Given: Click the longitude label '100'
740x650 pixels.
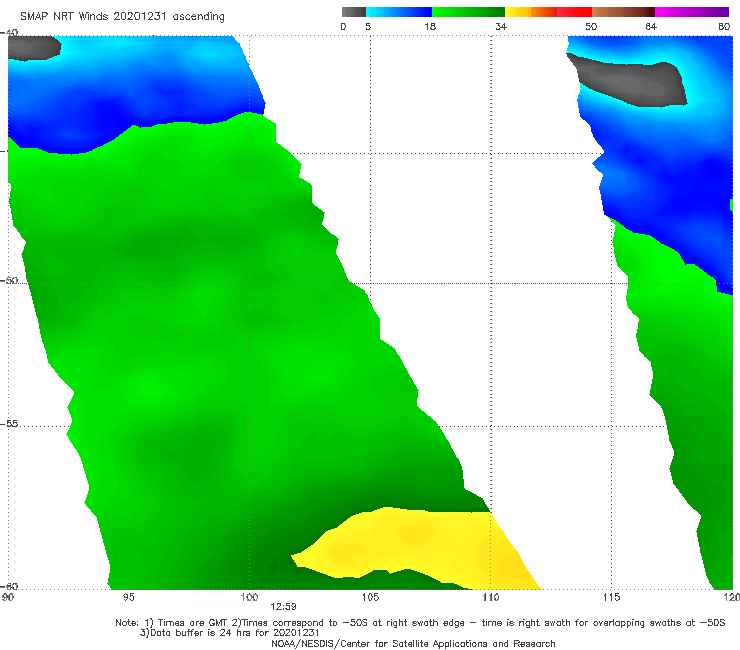Looking at the screenshot, I should click(x=249, y=598).
